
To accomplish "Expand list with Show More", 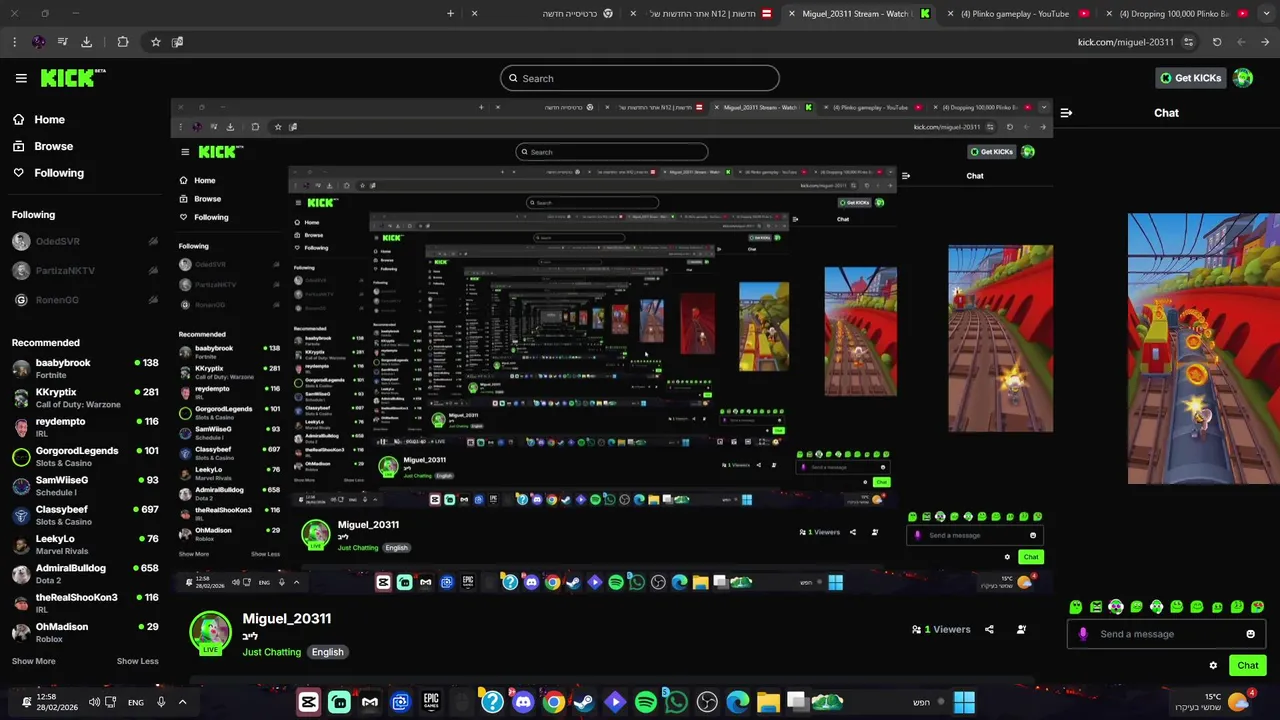I will pyautogui.click(x=33, y=661).
